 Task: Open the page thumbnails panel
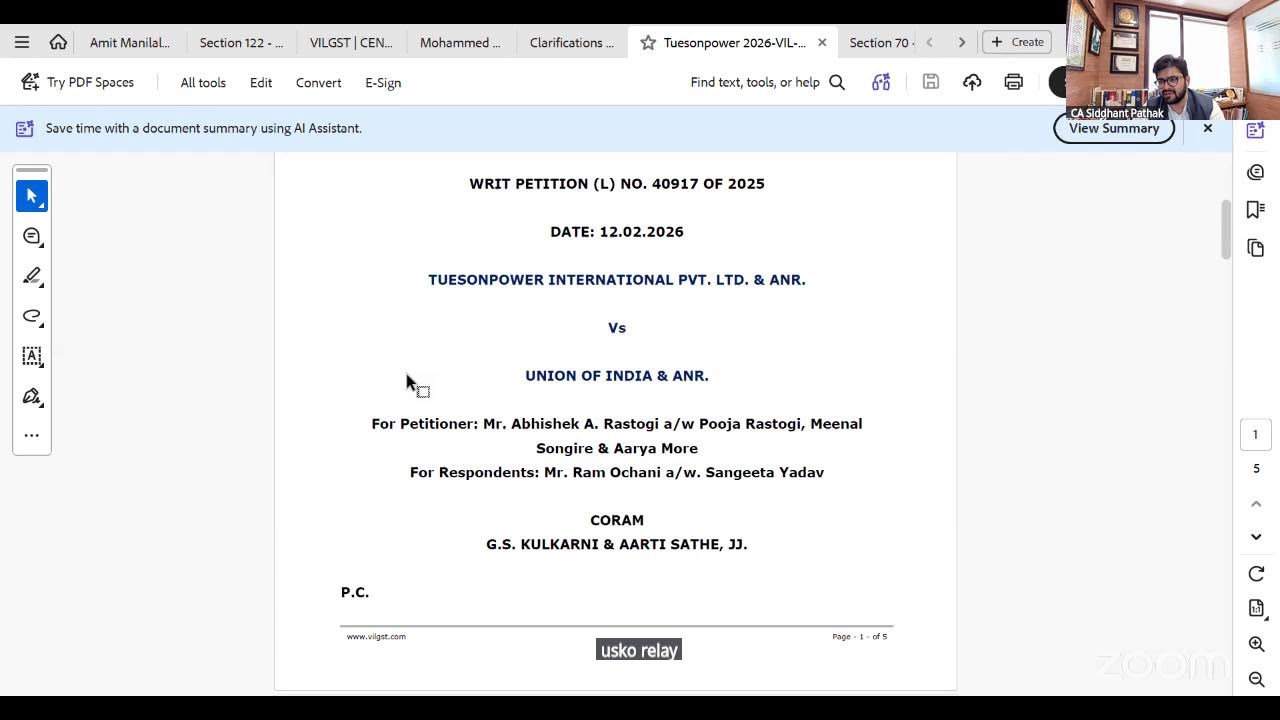pos(1256,247)
